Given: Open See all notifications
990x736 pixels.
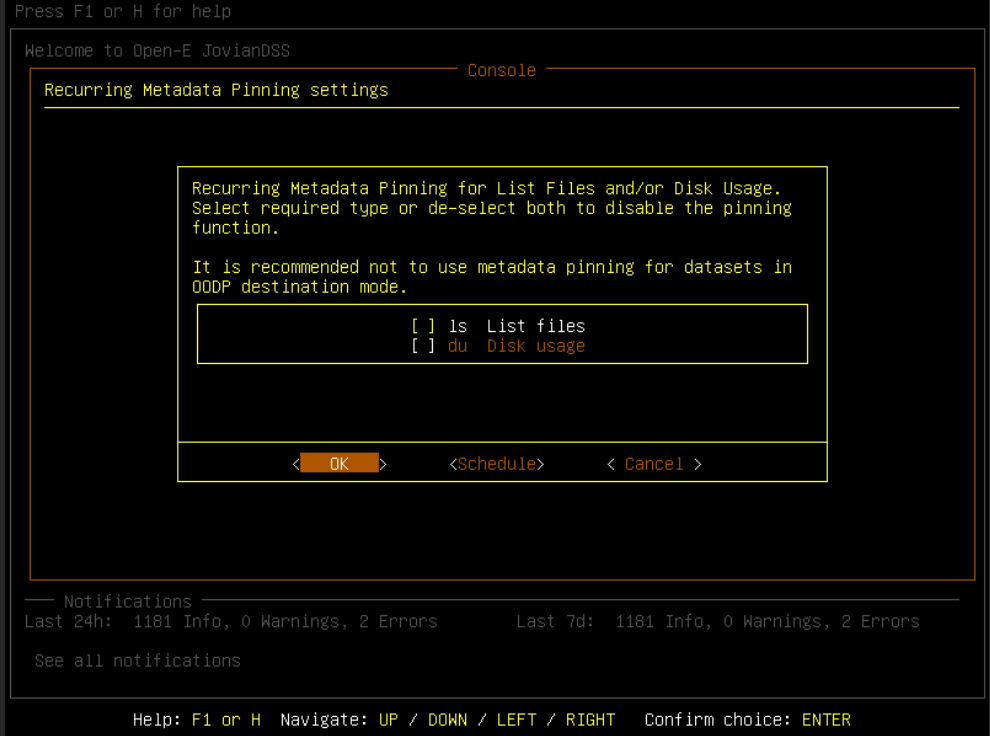Looking at the screenshot, I should point(137,661).
